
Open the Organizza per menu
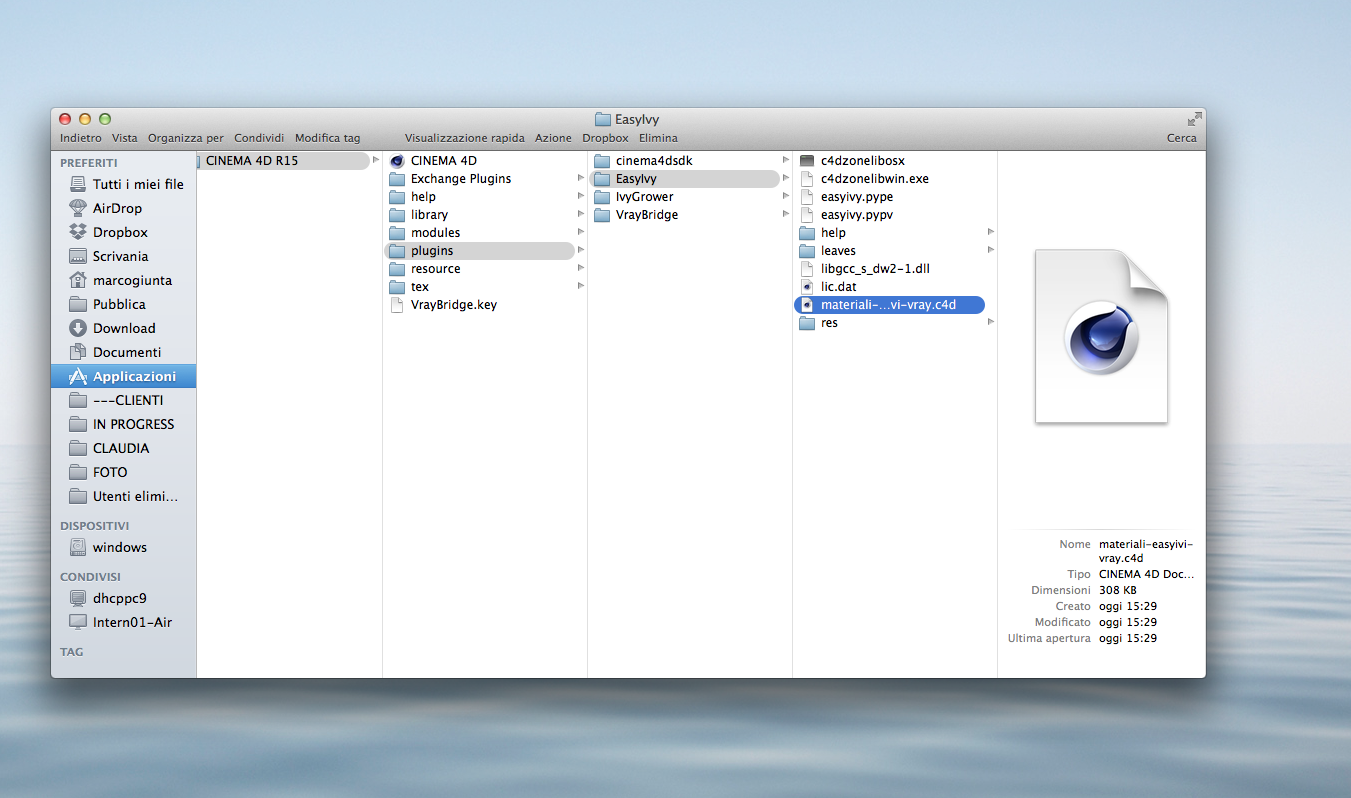pos(186,138)
